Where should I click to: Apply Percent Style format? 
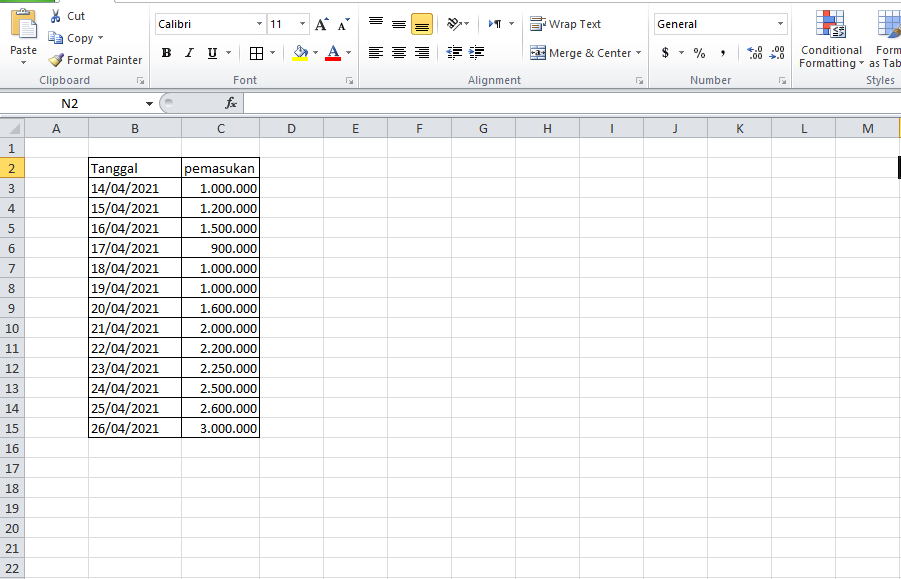[x=699, y=53]
